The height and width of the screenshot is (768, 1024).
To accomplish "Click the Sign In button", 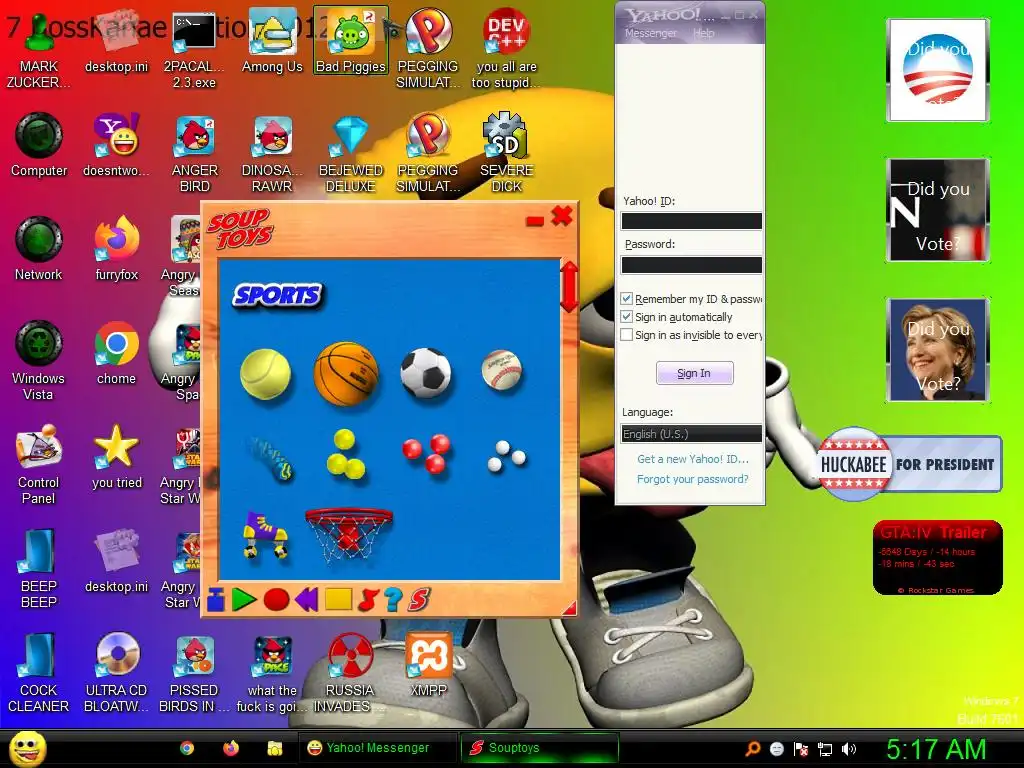I will pos(694,373).
